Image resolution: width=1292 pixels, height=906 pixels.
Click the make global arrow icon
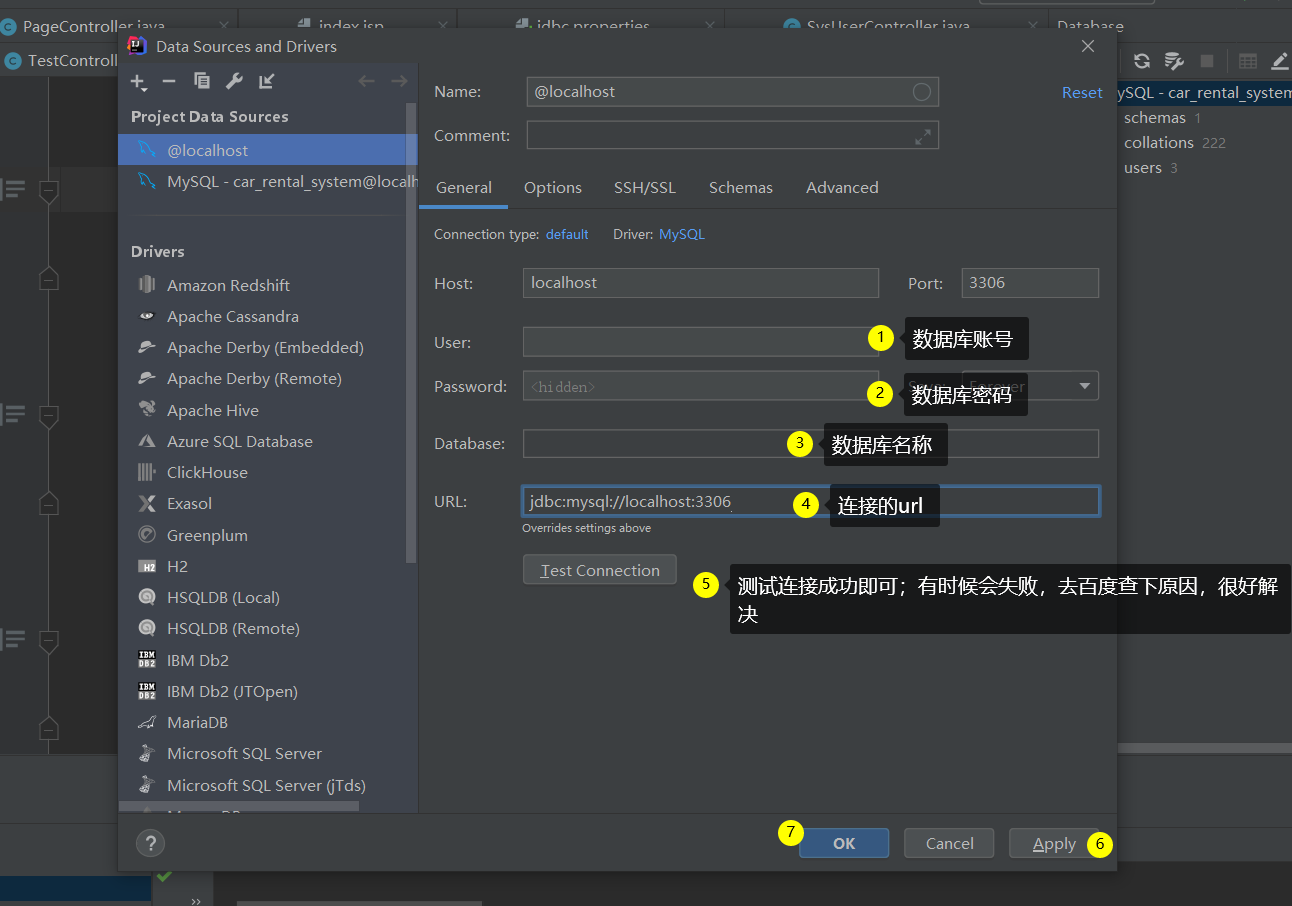click(x=267, y=81)
